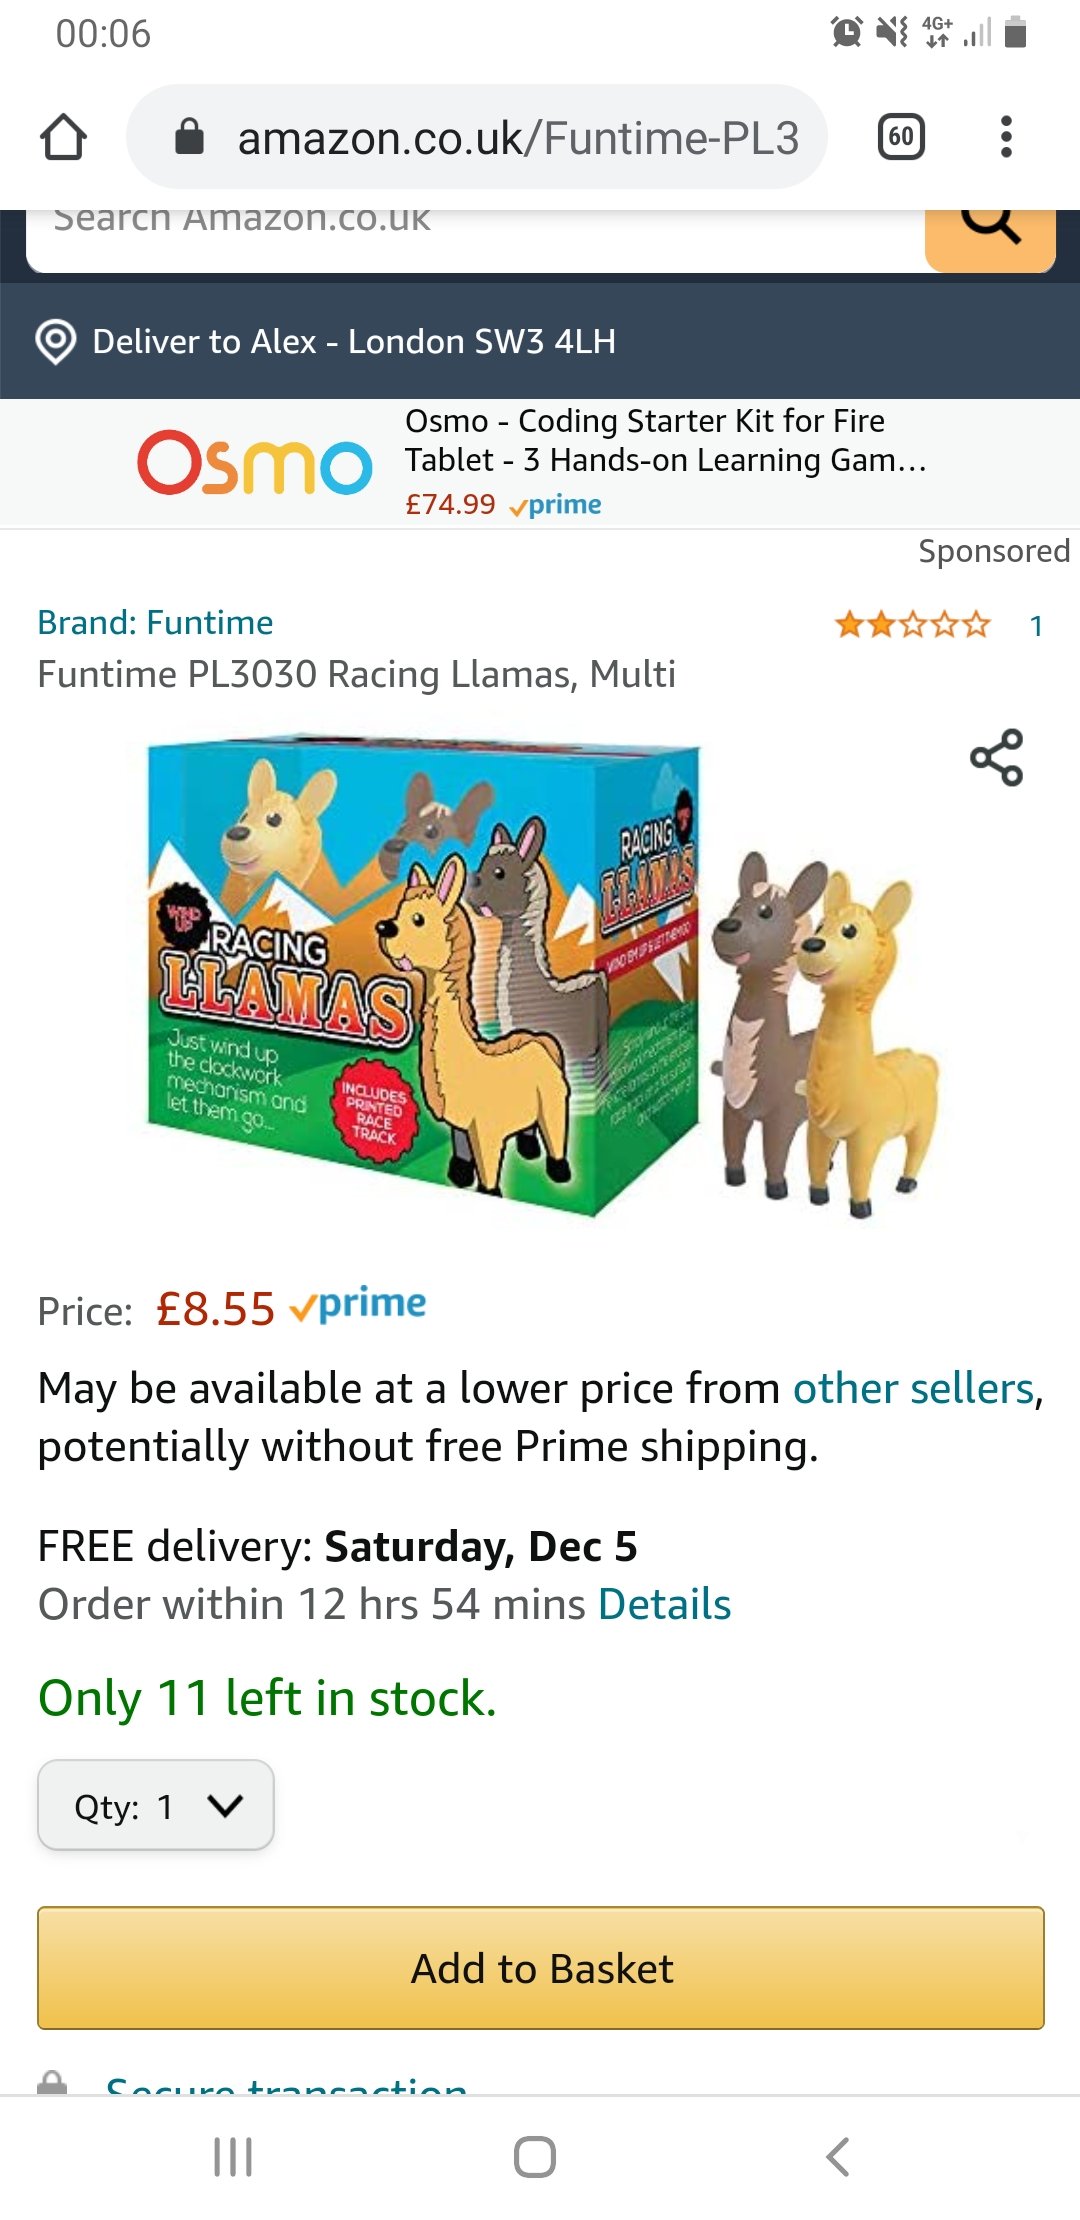1080x2220 pixels.
Task: Open the other sellers link
Action: (913, 1388)
